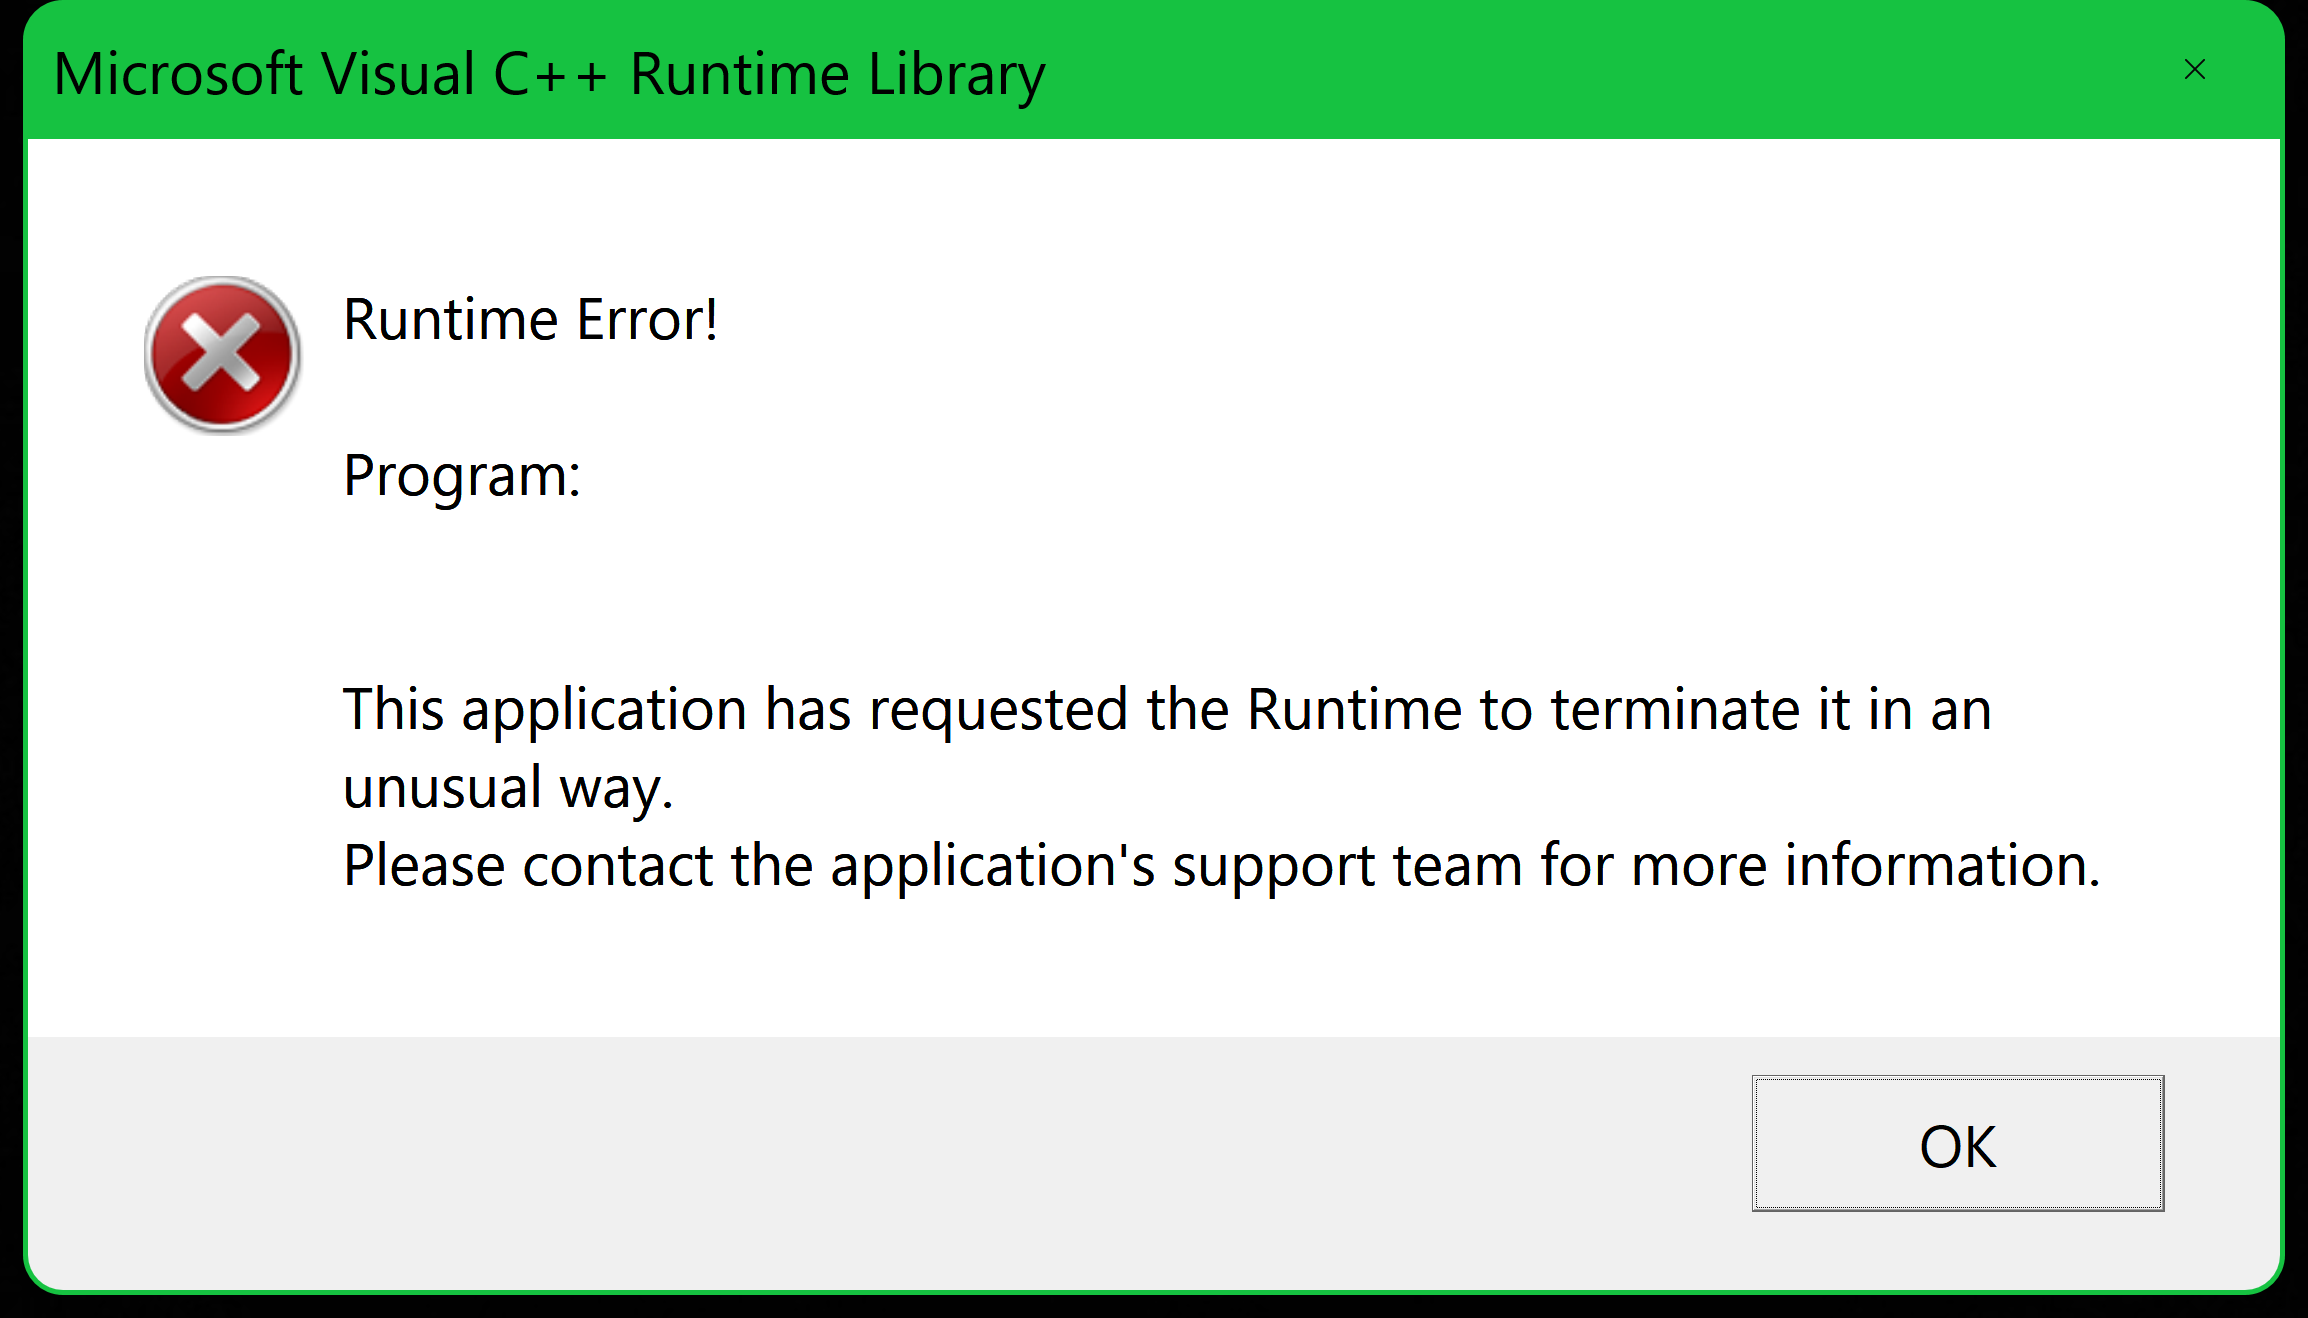Click the word "Library" in the title

tap(956, 75)
